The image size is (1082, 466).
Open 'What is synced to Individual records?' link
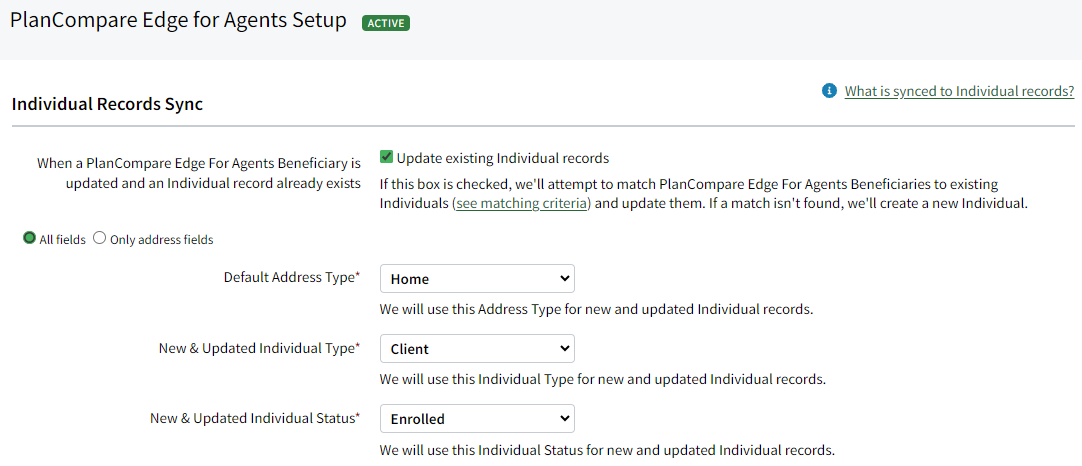[959, 91]
